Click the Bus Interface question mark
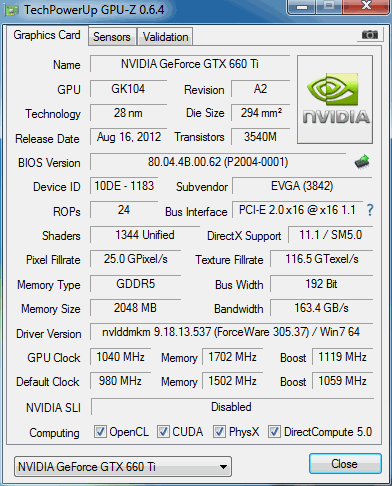Viewport: 392px width, 486px height. [370, 210]
